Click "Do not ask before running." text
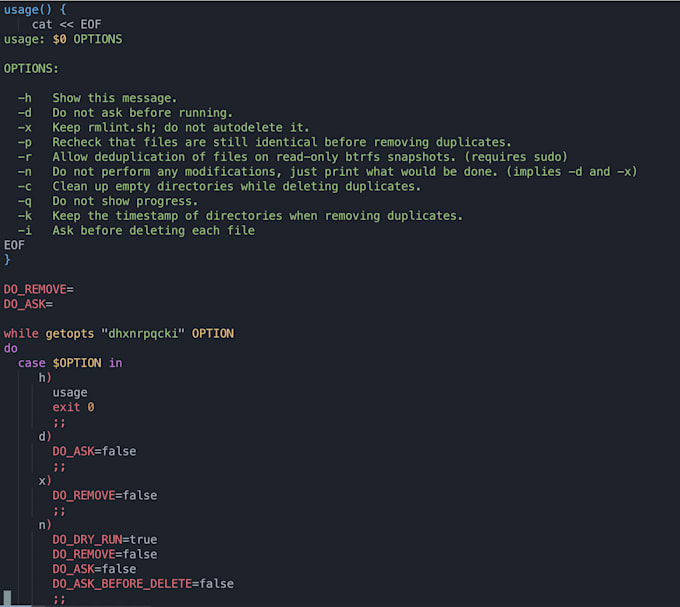 tap(142, 113)
